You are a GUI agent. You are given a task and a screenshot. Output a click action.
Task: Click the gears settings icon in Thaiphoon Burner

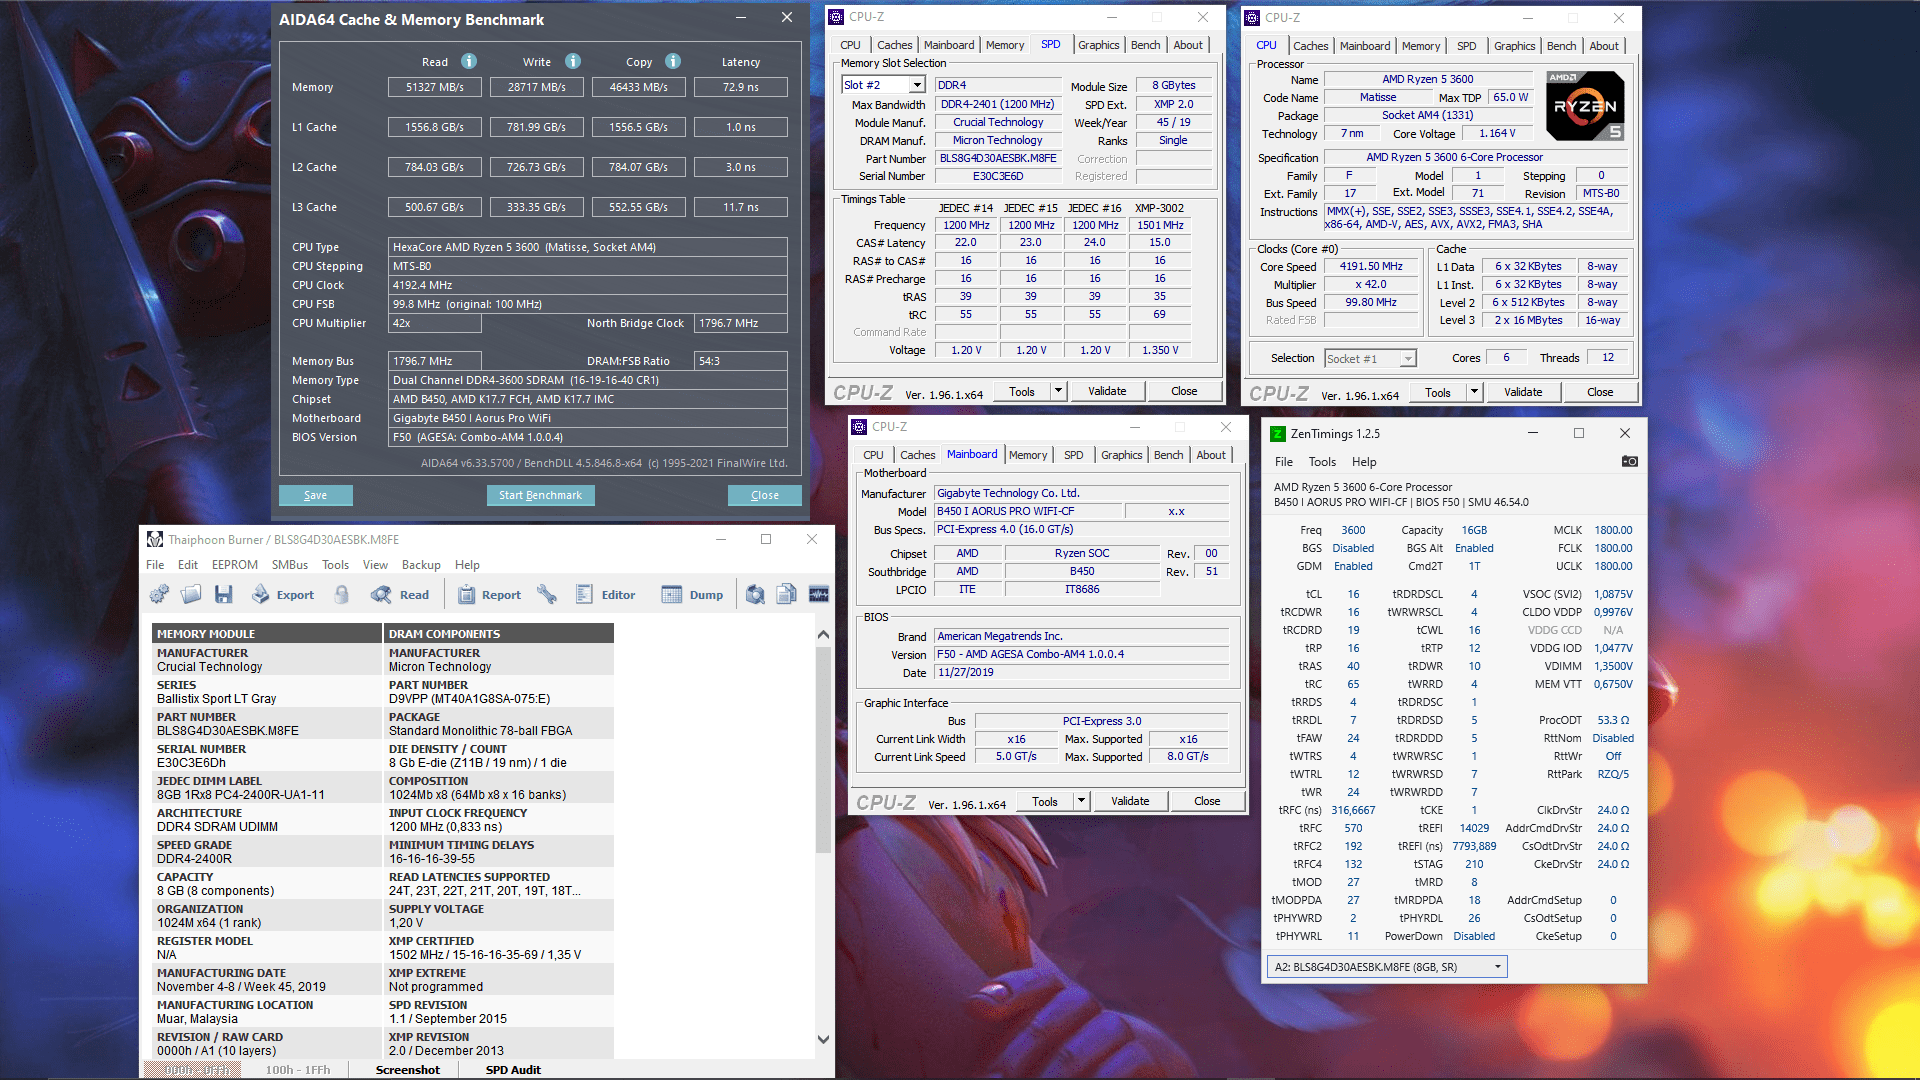[159, 594]
